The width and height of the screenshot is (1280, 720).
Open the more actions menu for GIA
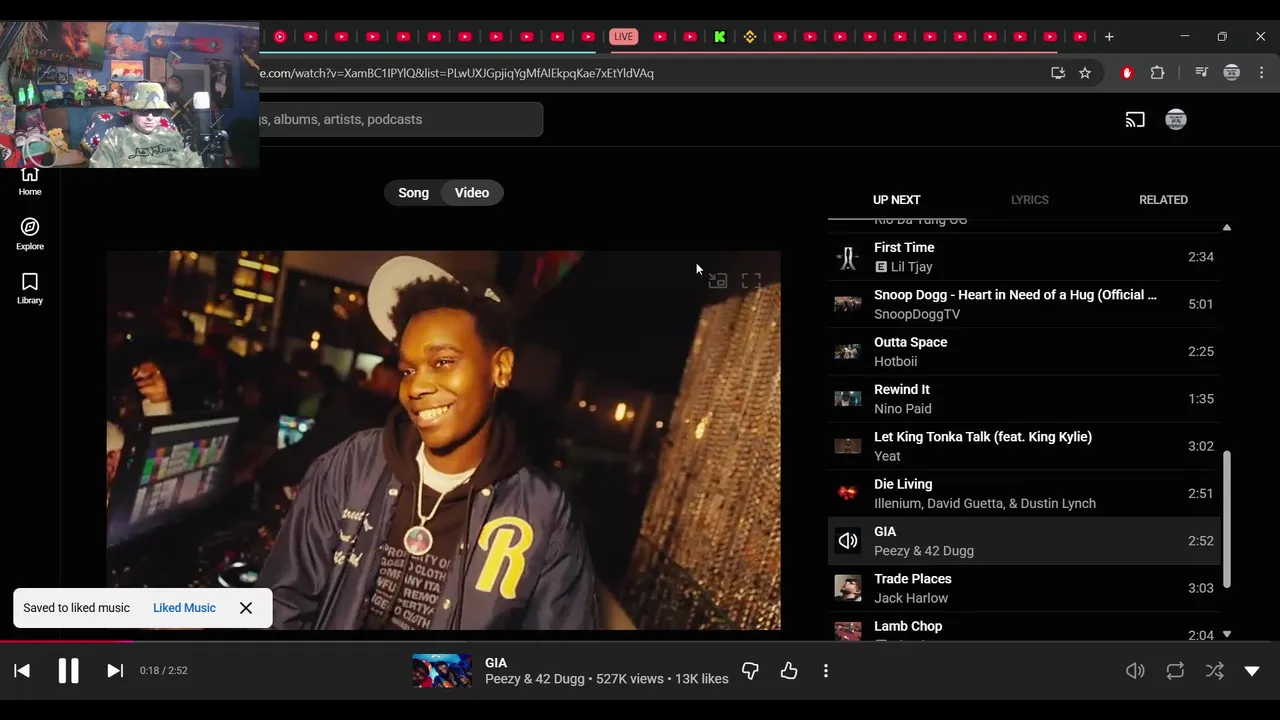[826, 671]
